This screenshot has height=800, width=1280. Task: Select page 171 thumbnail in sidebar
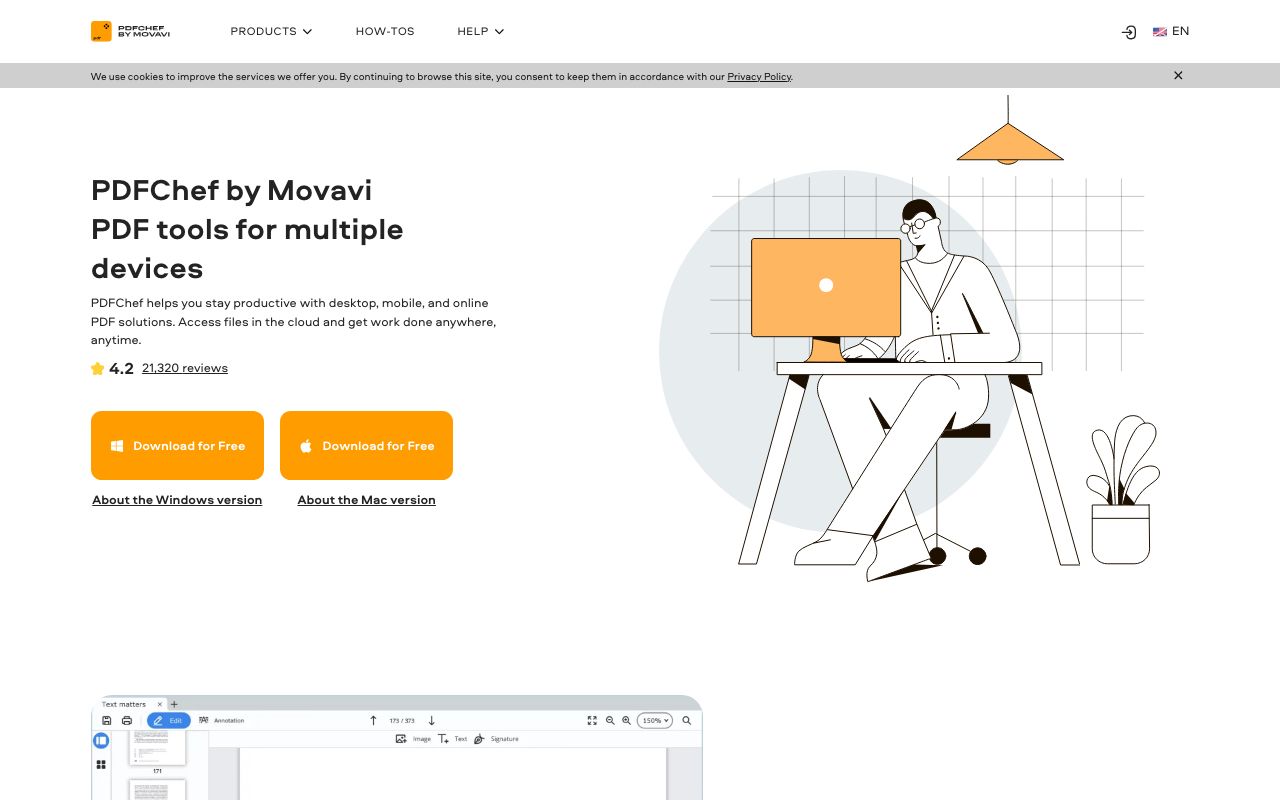click(157, 748)
